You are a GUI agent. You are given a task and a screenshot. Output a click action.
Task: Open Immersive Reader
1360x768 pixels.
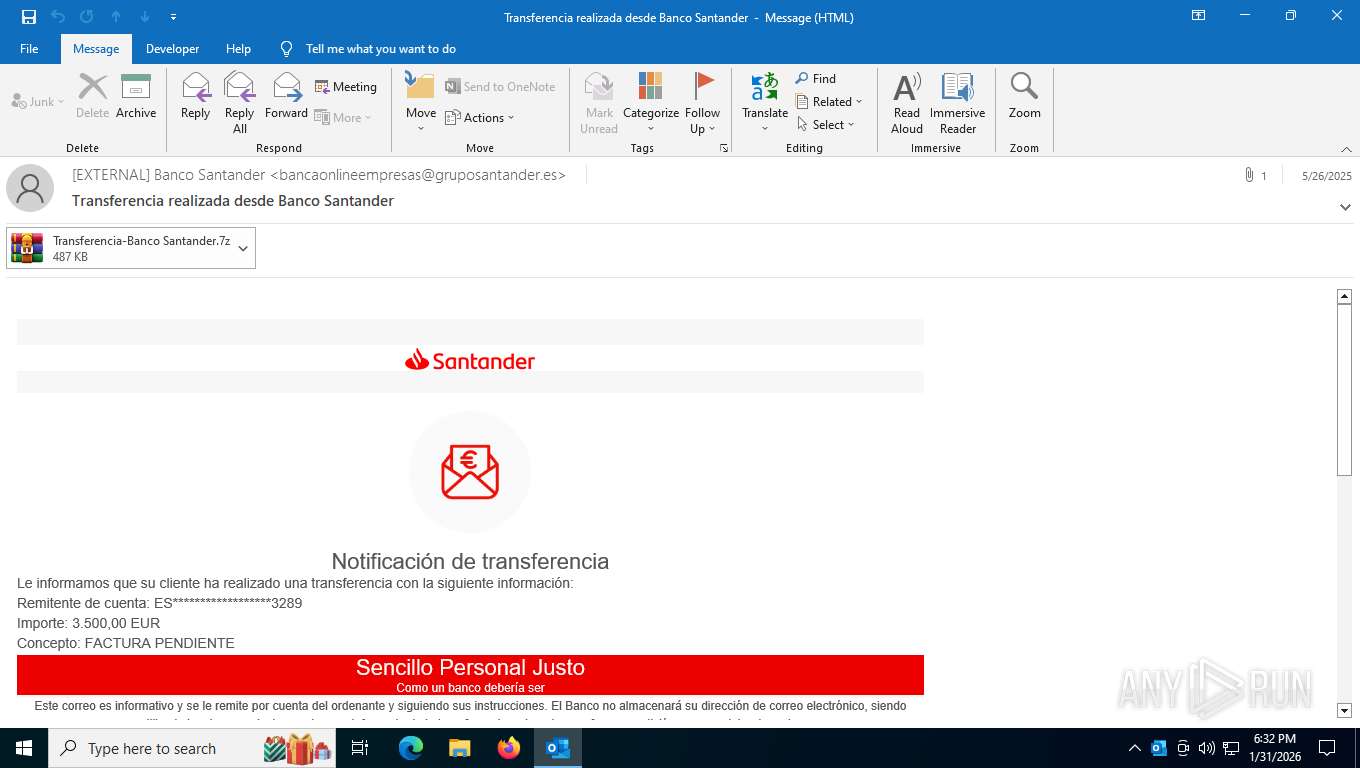pyautogui.click(x=958, y=103)
